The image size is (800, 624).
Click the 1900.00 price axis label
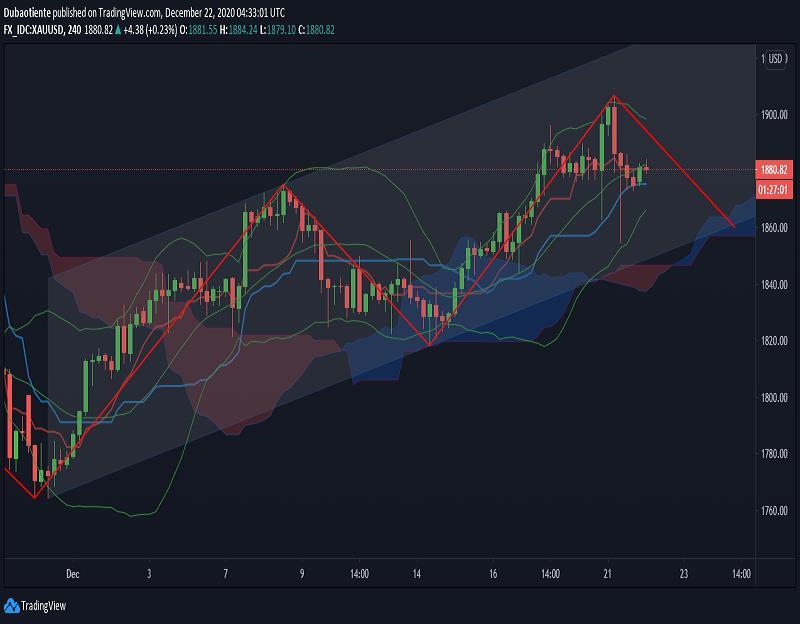(x=774, y=115)
